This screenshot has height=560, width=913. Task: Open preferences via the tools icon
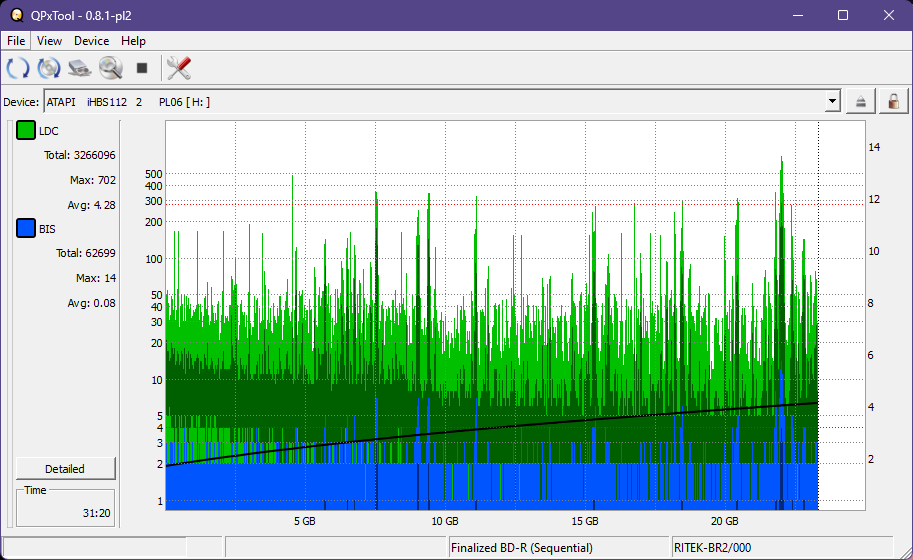(x=179, y=68)
